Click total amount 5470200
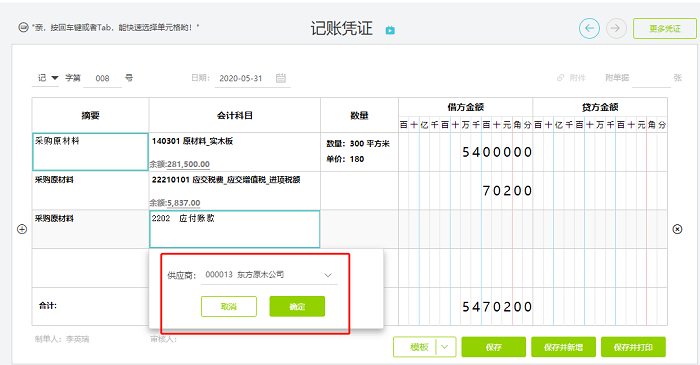This screenshot has width=700, height=365. 497,307
